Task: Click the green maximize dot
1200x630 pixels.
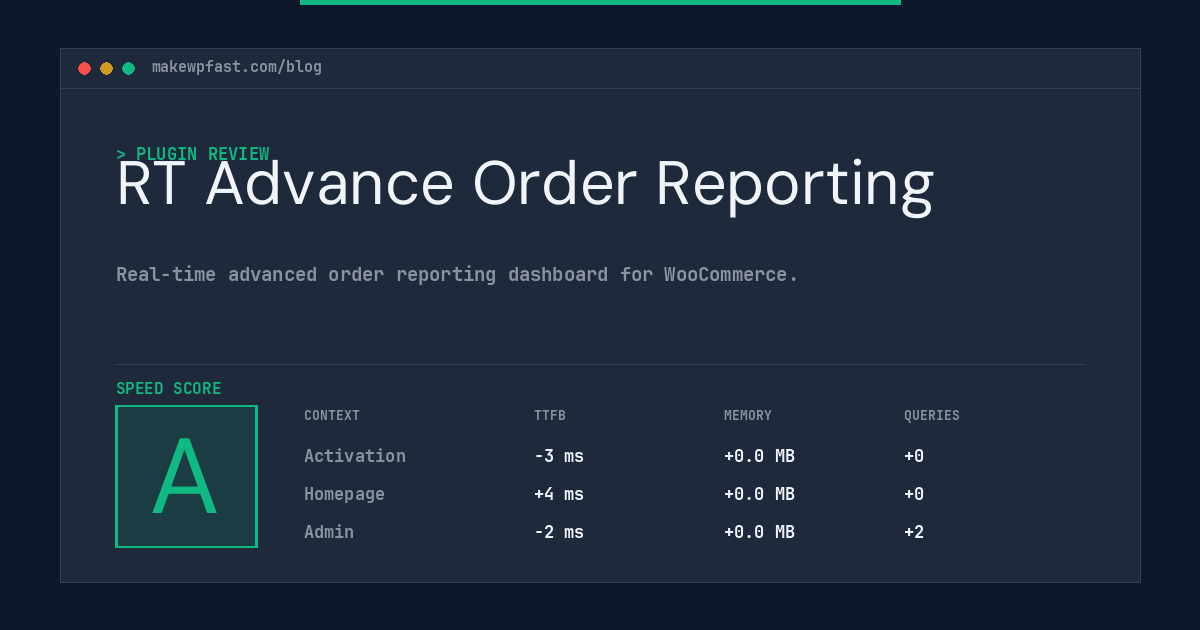Action: point(128,68)
